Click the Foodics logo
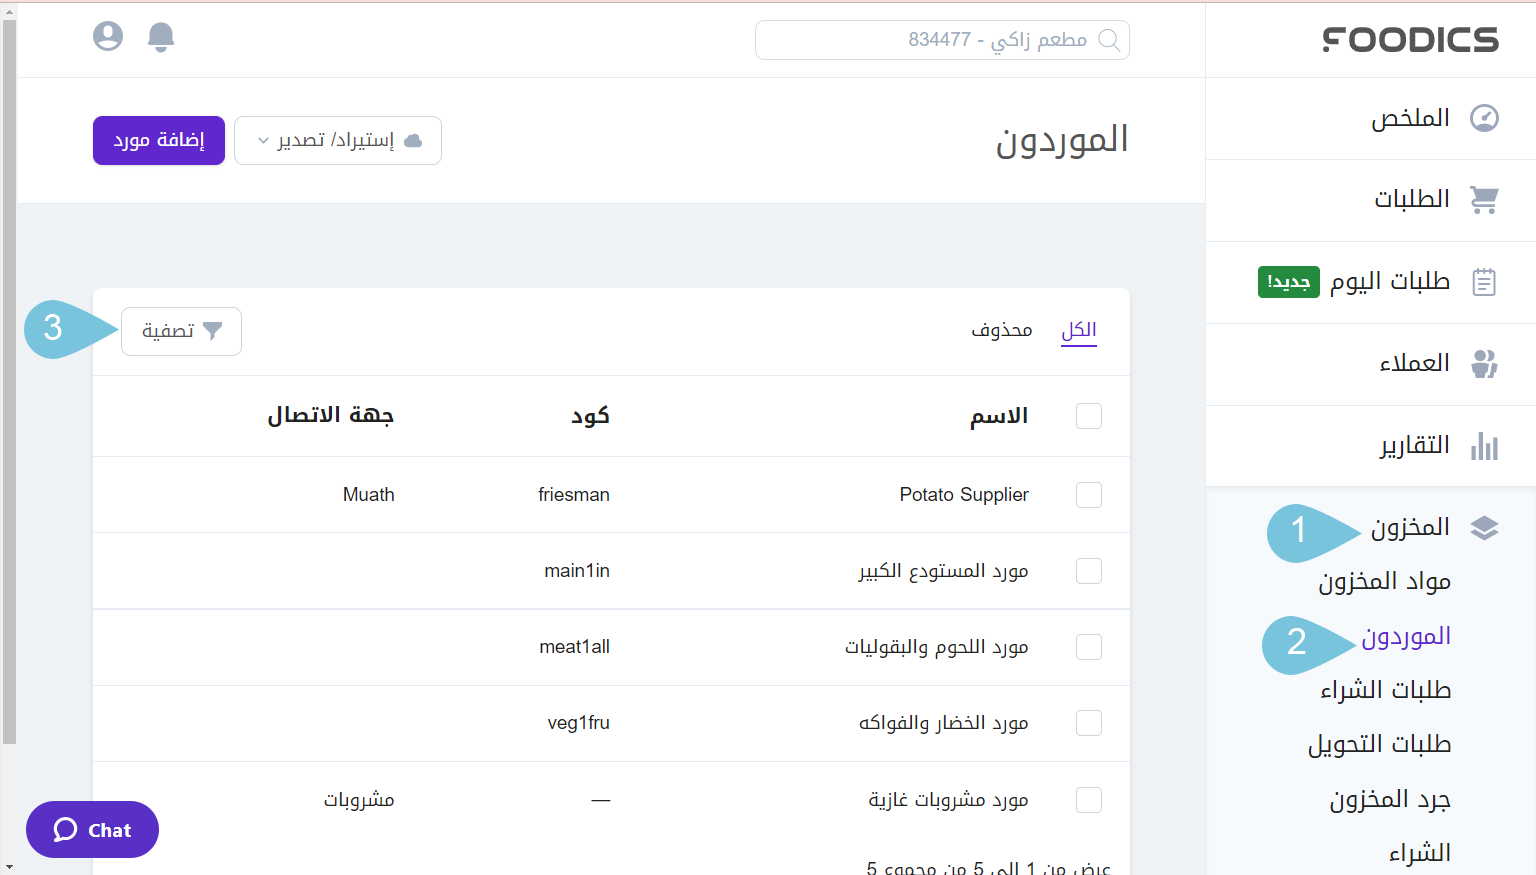Viewport: 1536px width, 875px height. [1410, 39]
